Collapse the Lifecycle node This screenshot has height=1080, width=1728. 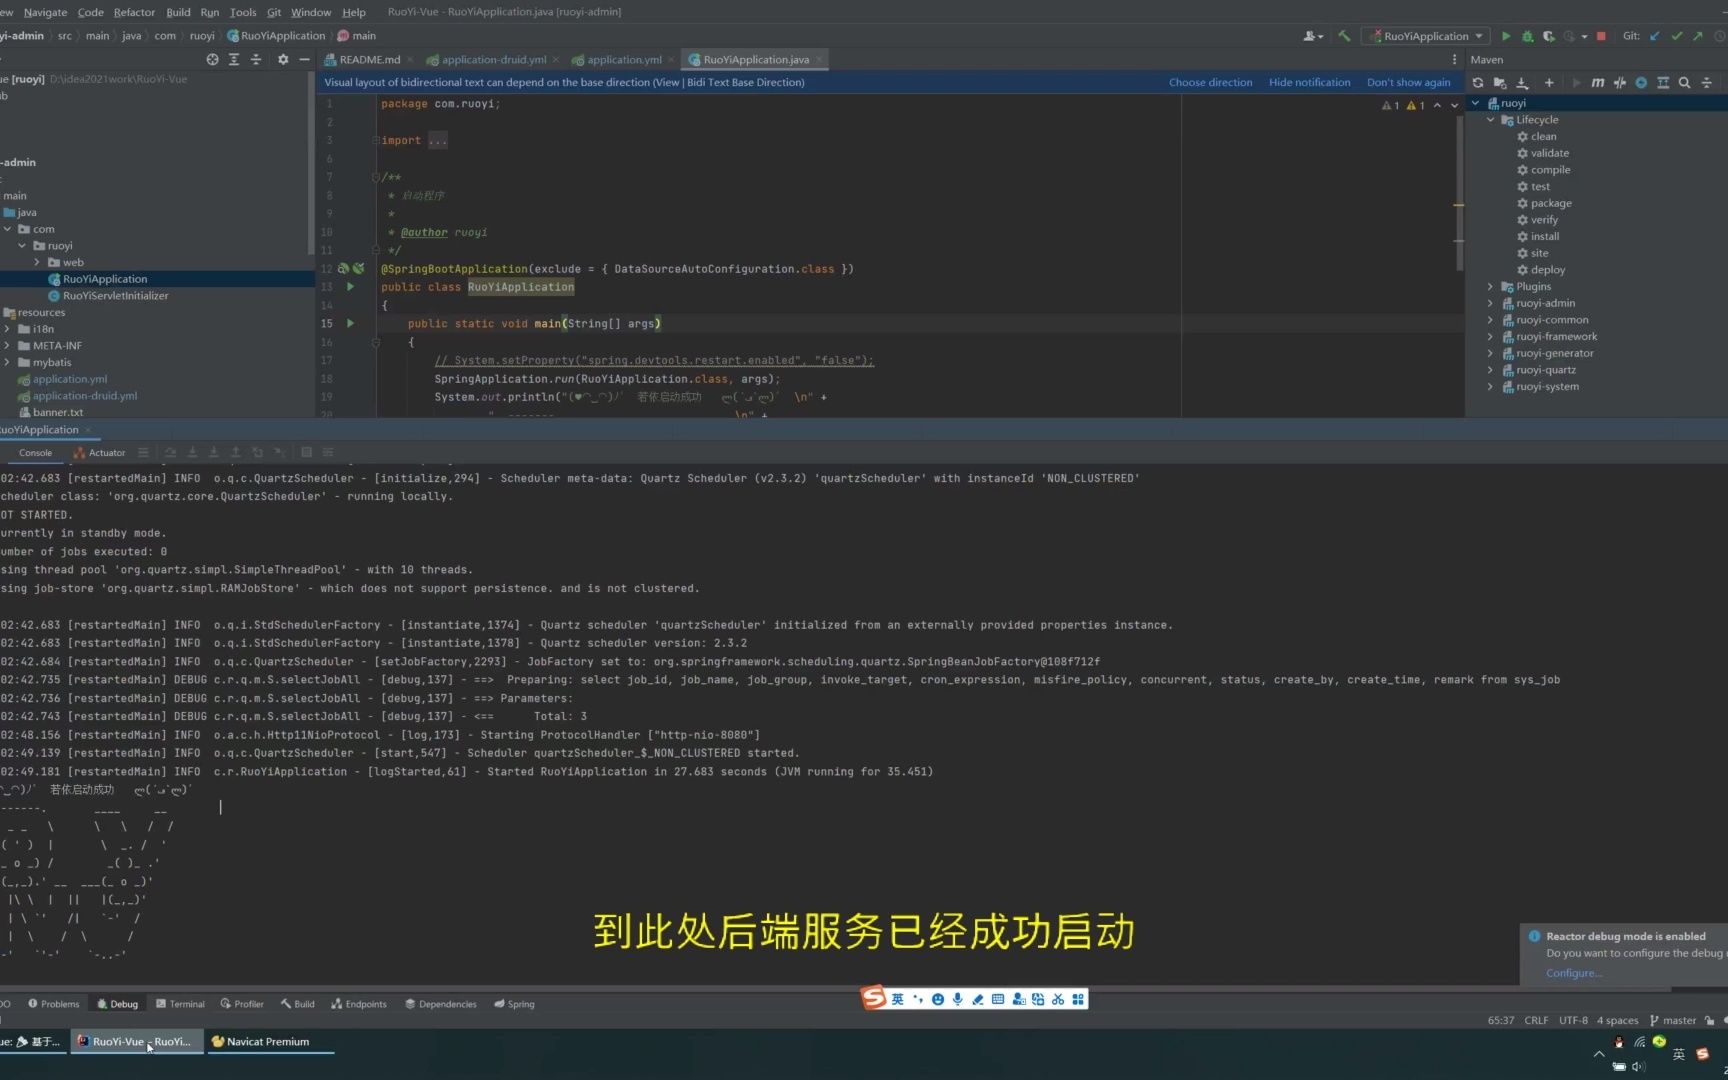1491,120
